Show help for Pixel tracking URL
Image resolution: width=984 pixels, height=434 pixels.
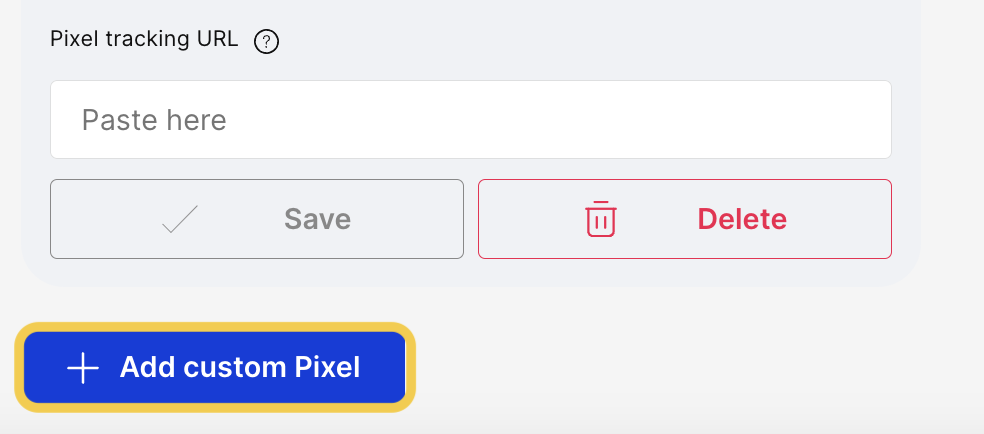(x=266, y=42)
